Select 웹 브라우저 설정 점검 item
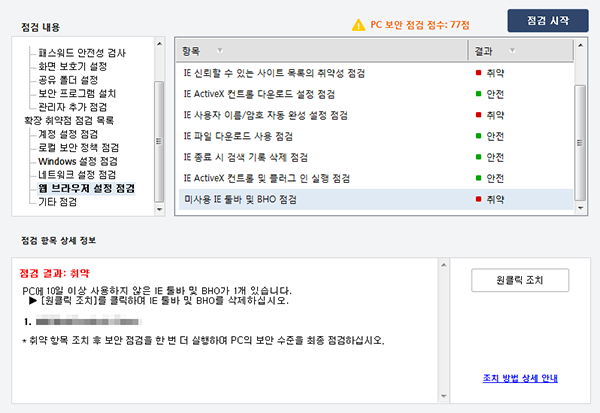The width and height of the screenshot is (600, 413). 86,188
